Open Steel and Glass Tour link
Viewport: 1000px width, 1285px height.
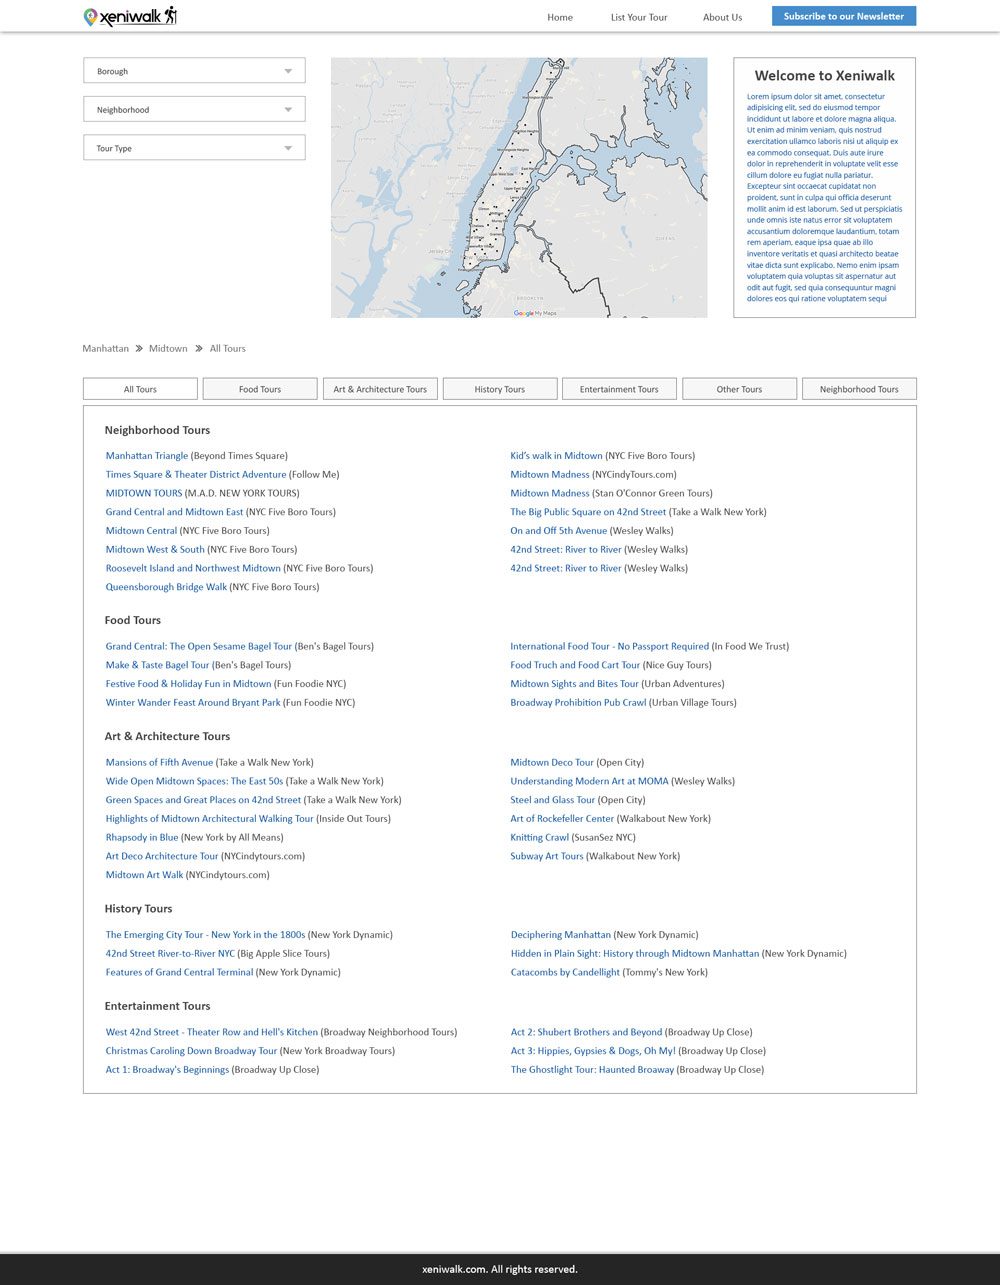pyautogui.click(x=553, y=800)
